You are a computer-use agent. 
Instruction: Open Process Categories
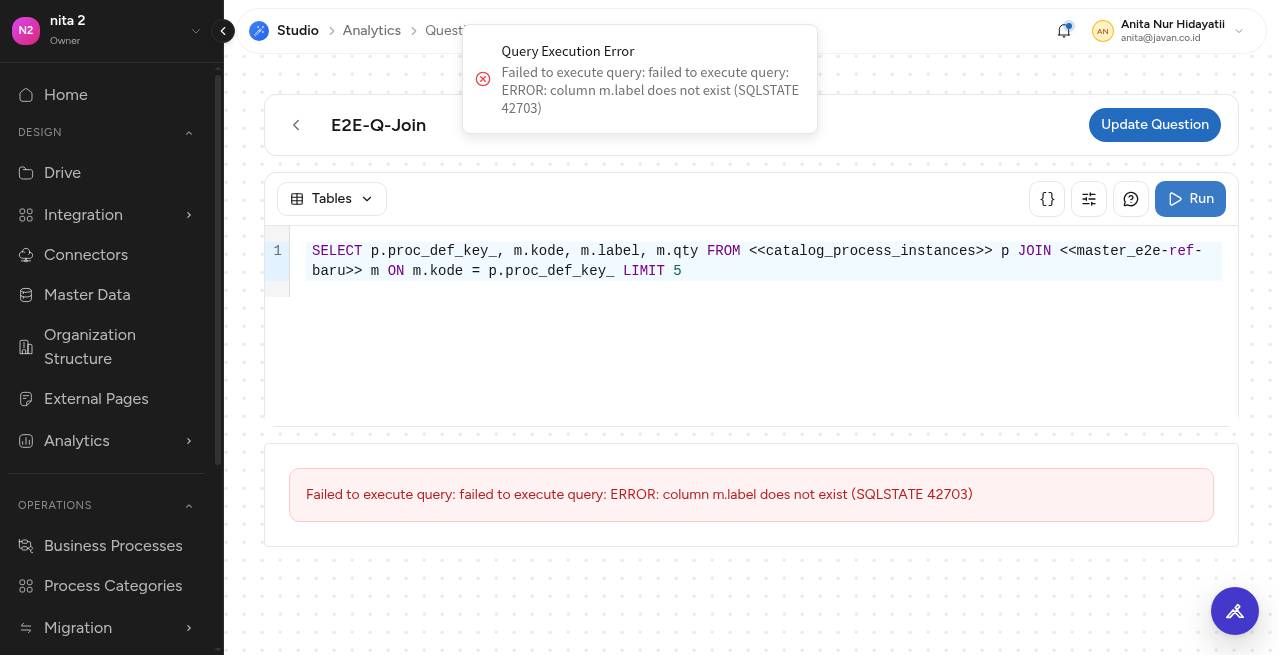tap(112, 586)
